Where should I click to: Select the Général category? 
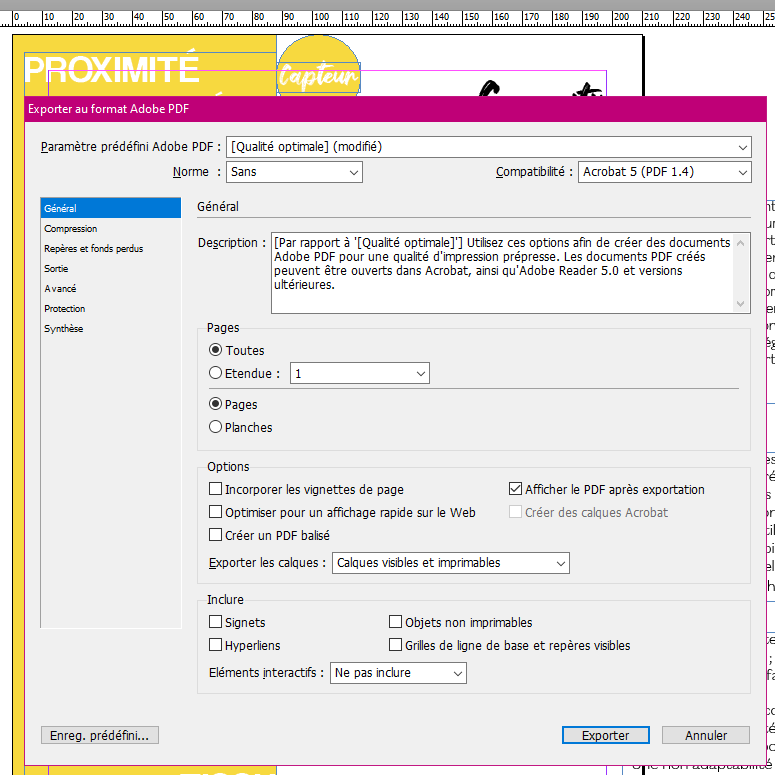pos(111,208)
